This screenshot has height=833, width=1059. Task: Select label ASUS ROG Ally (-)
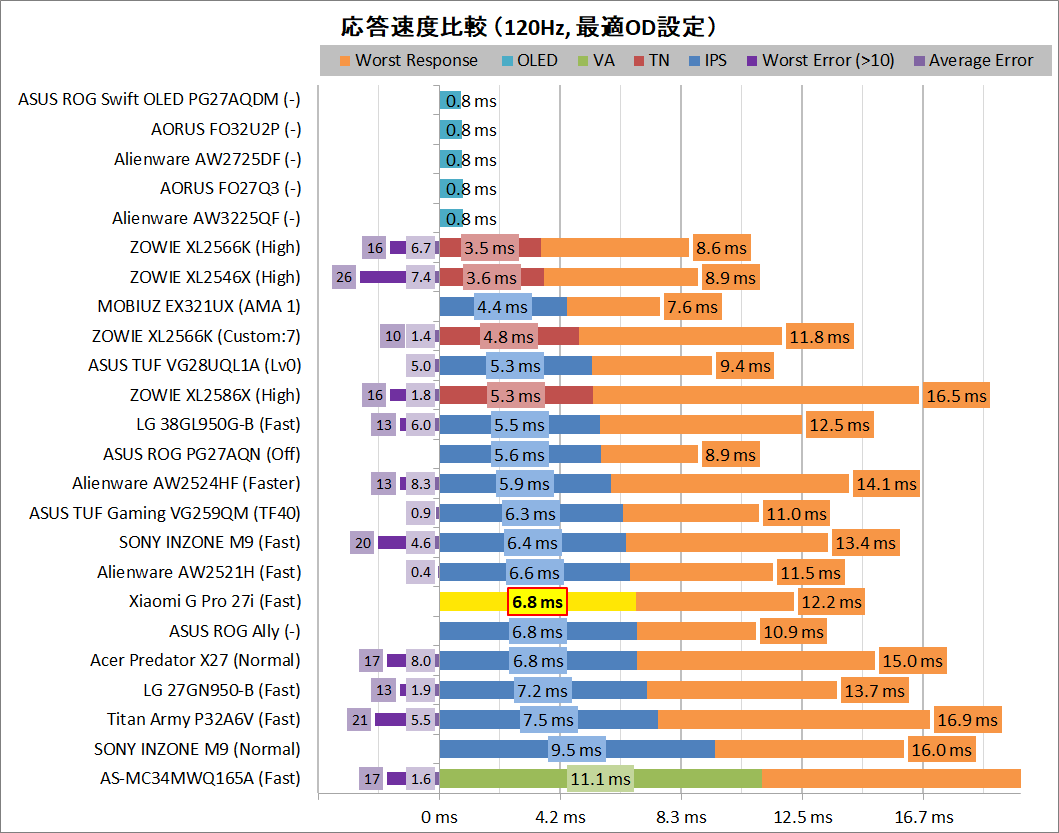point(234,631)
